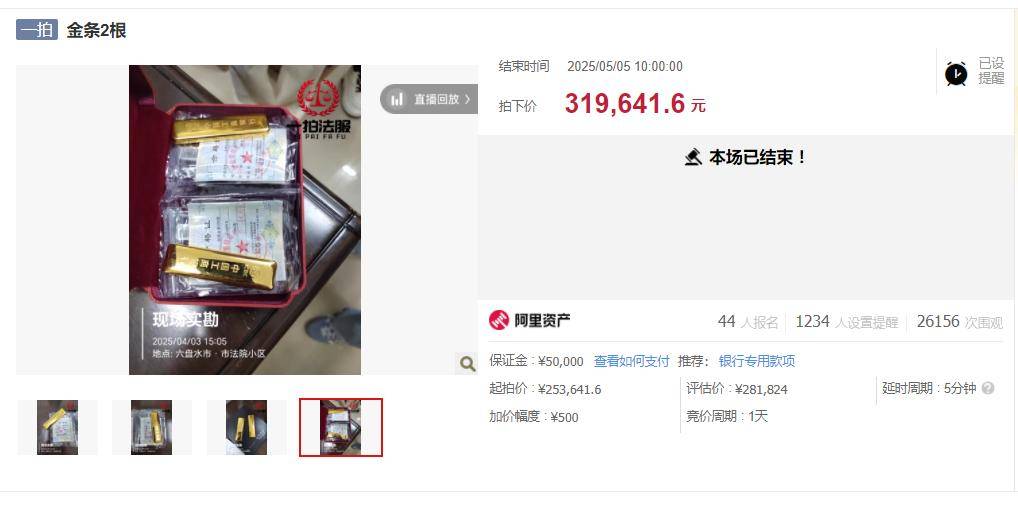
Task: Select the second gold bar thumbnail
Action: click(x=151, y=427)
